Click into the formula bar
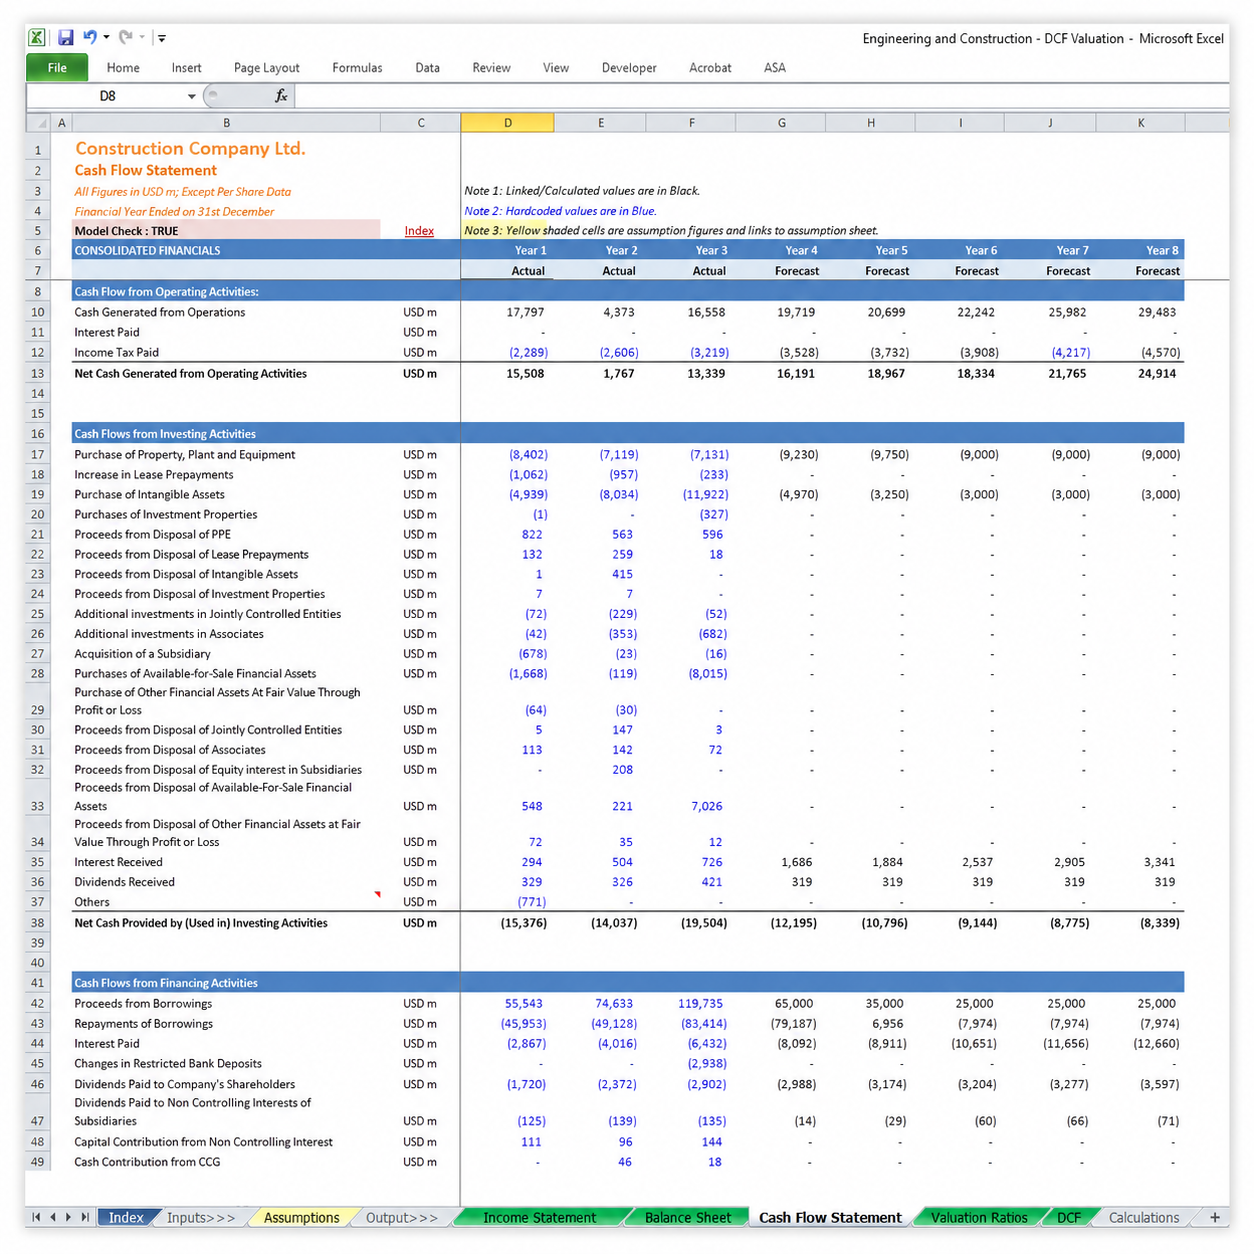Image resolution: width=1254 pixels, height=1254 pixels. pyautogui.click(x=761, y=96)
